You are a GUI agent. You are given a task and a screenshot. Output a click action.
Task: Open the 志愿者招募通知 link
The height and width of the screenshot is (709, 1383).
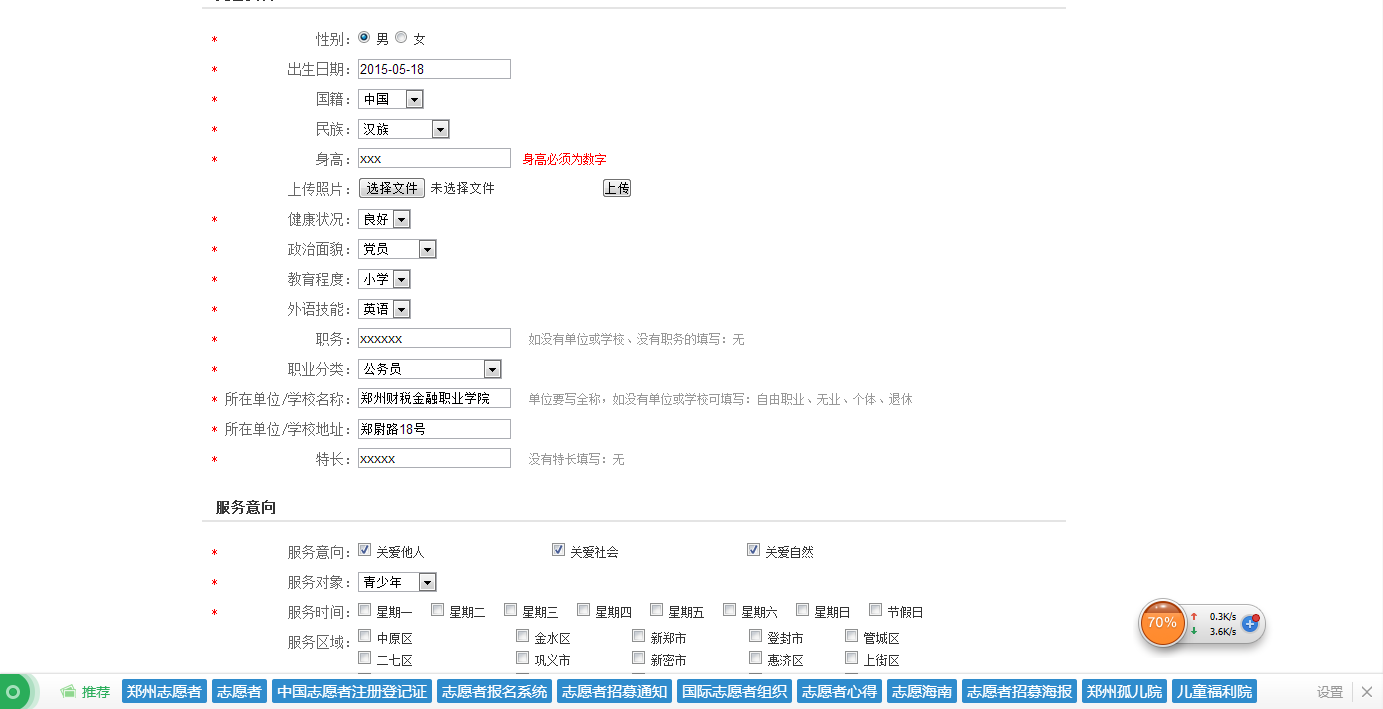pyautogui.click(x=614, y=692)
